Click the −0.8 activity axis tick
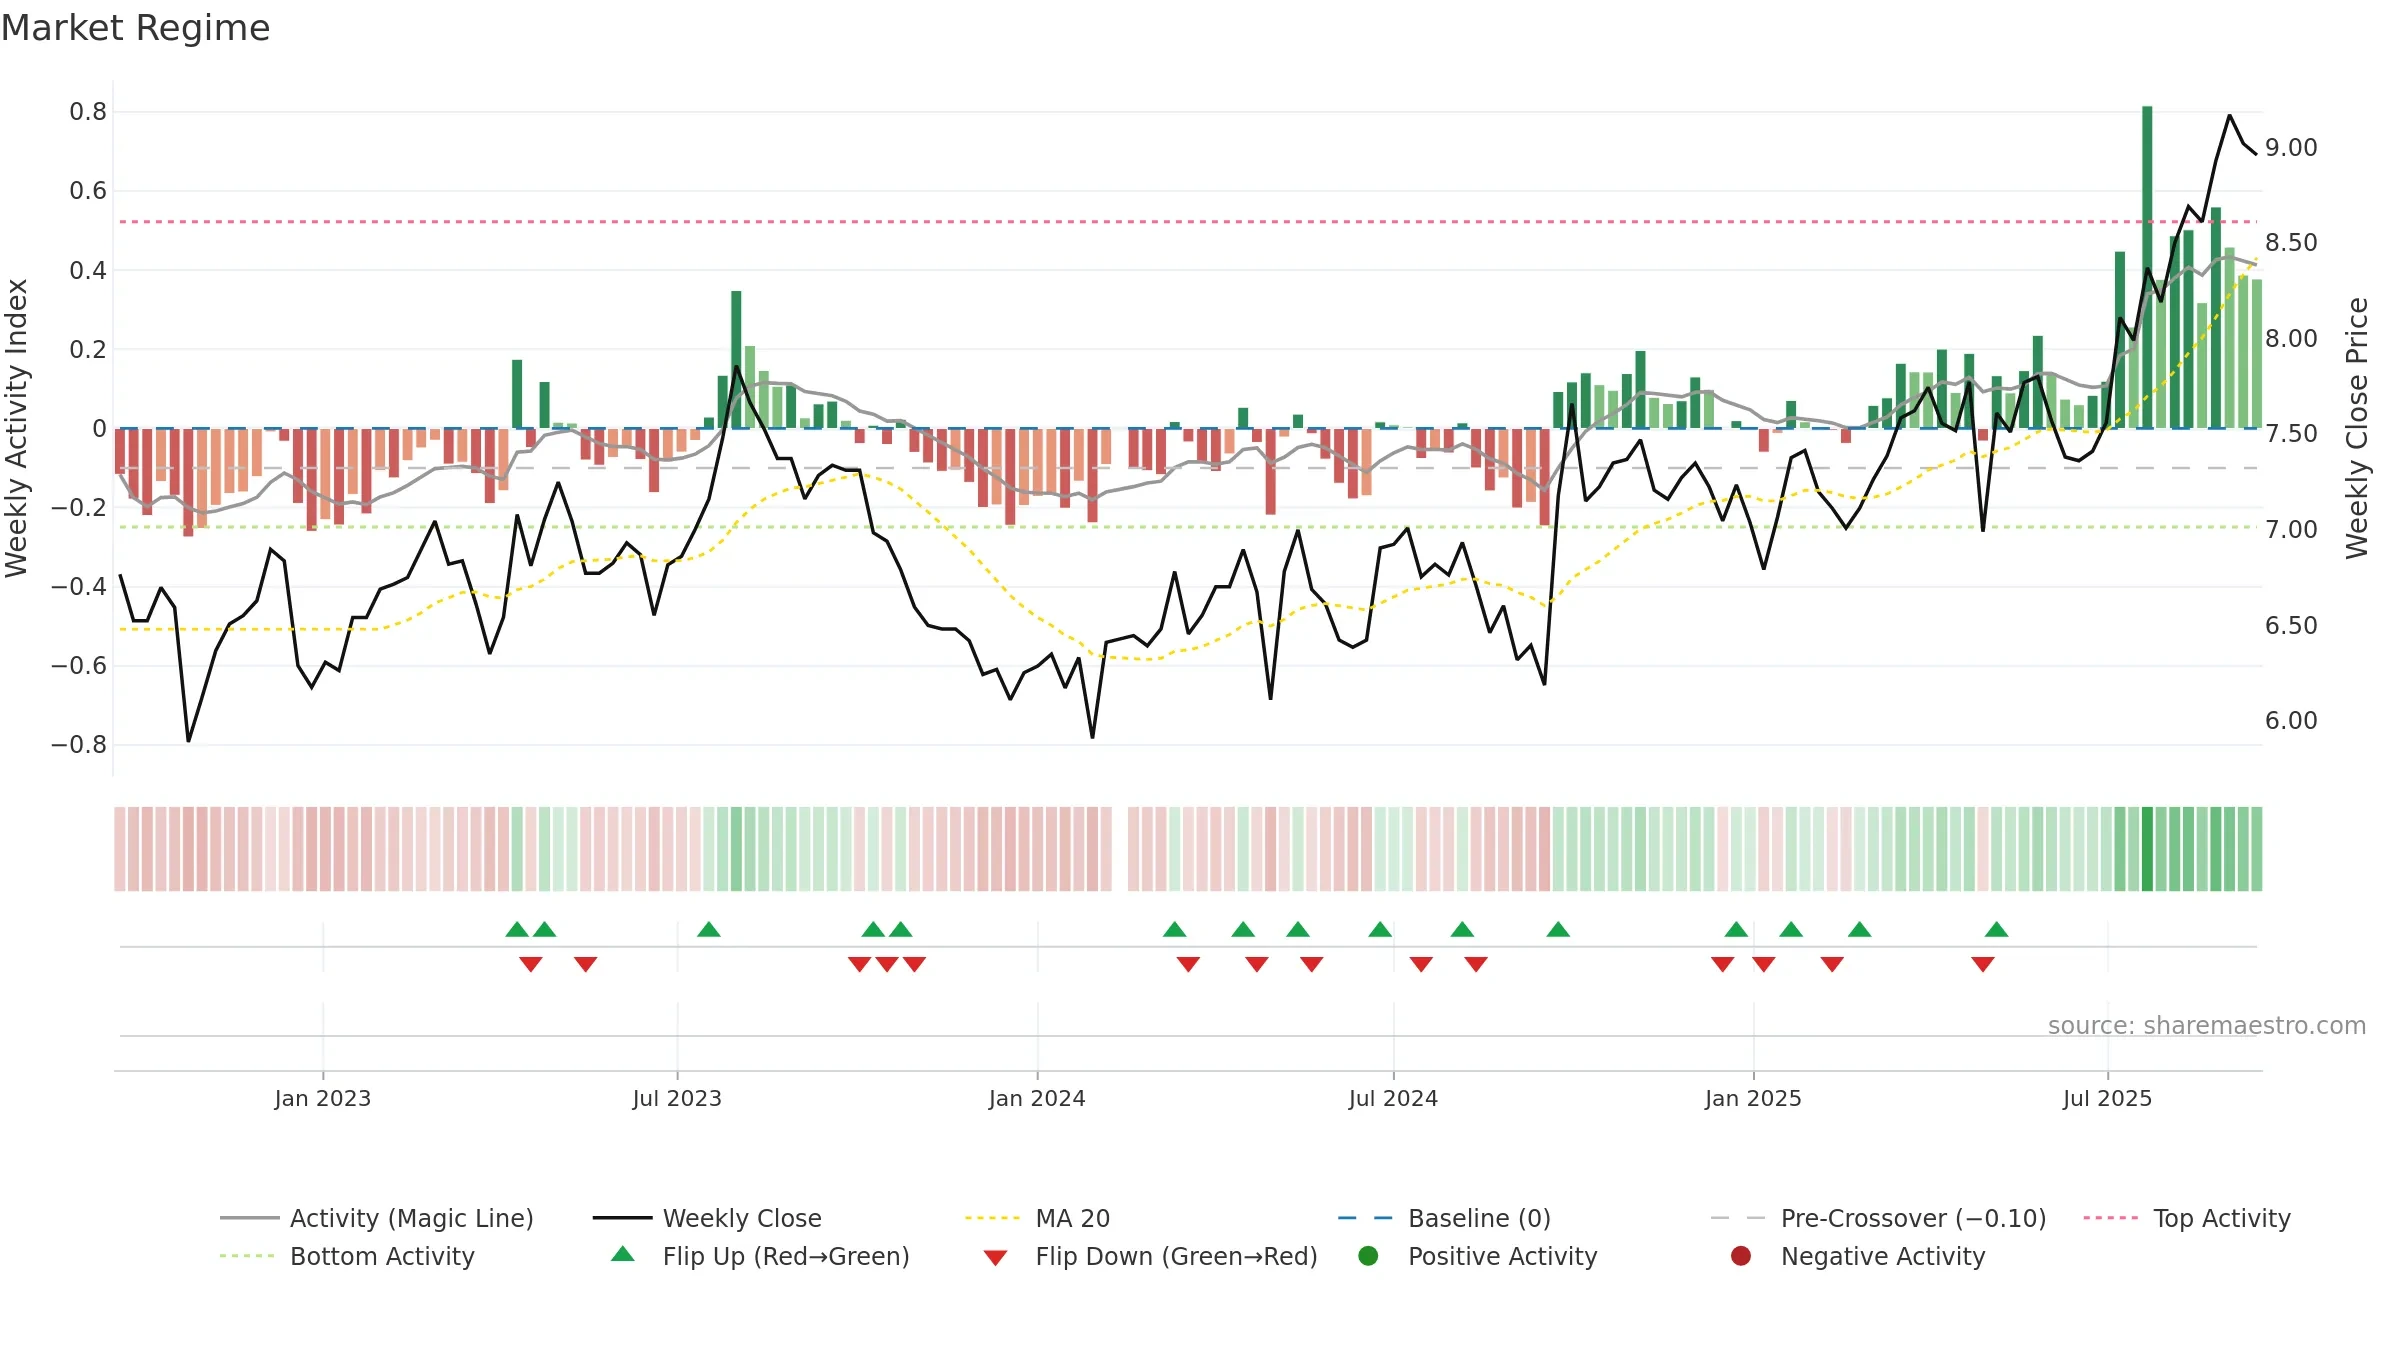 [x=79, y=745]
